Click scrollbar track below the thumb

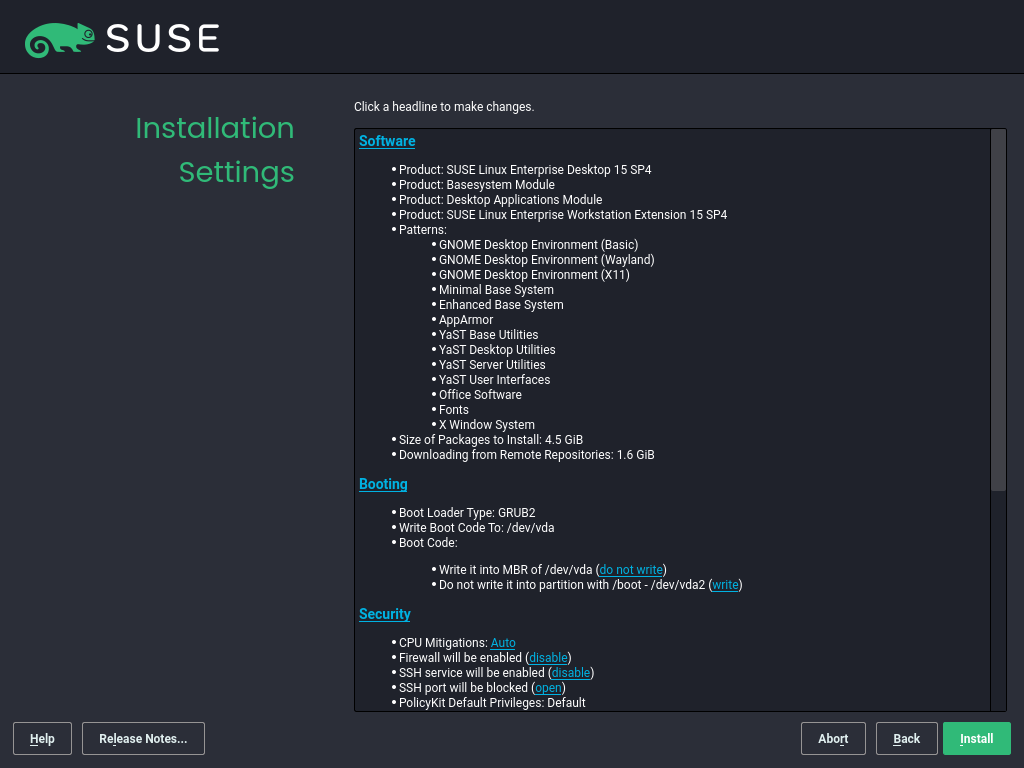[998, 600]
